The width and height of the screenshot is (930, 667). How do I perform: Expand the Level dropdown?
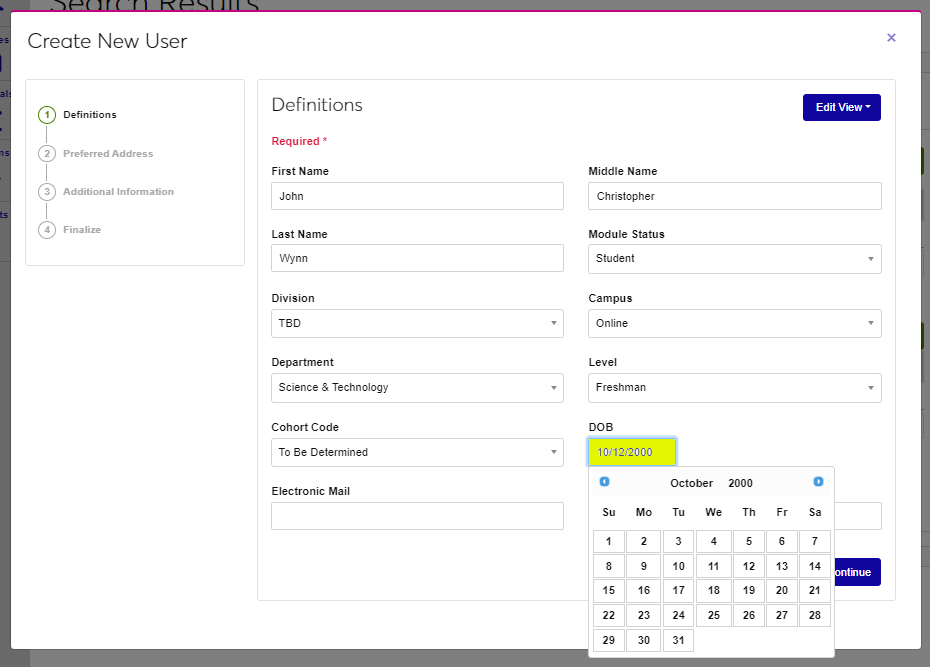point(734,388)
